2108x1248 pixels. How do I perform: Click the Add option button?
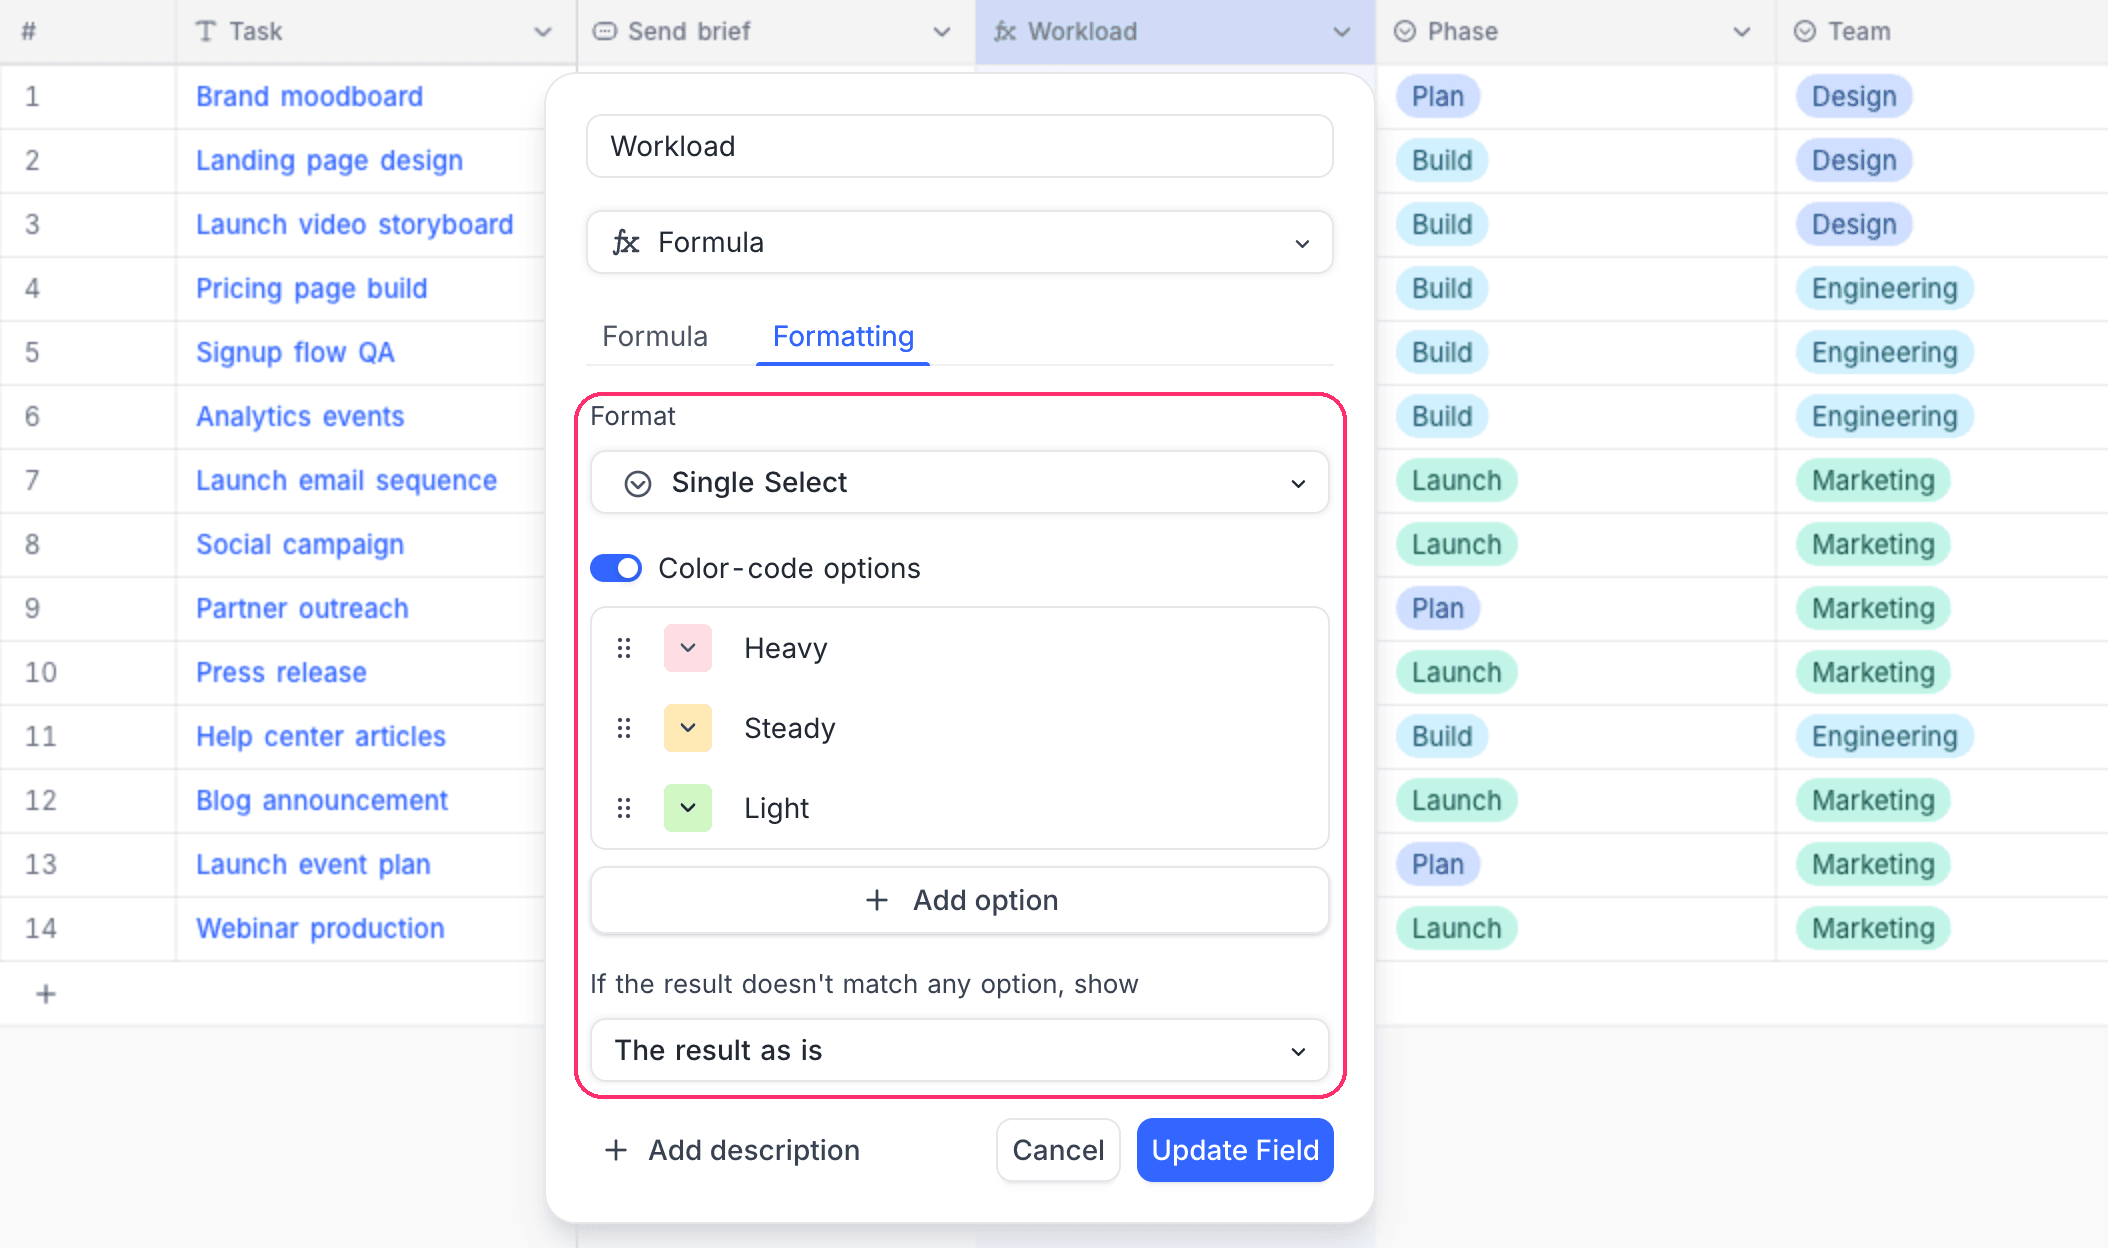click(x=960, y=900)
